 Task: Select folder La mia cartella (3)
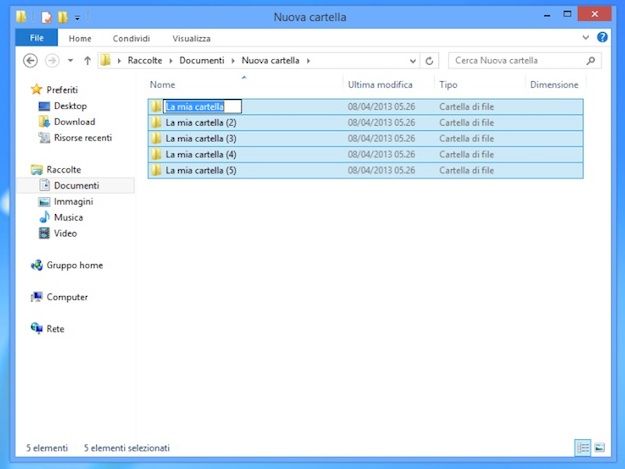click(x=366, y=139)
